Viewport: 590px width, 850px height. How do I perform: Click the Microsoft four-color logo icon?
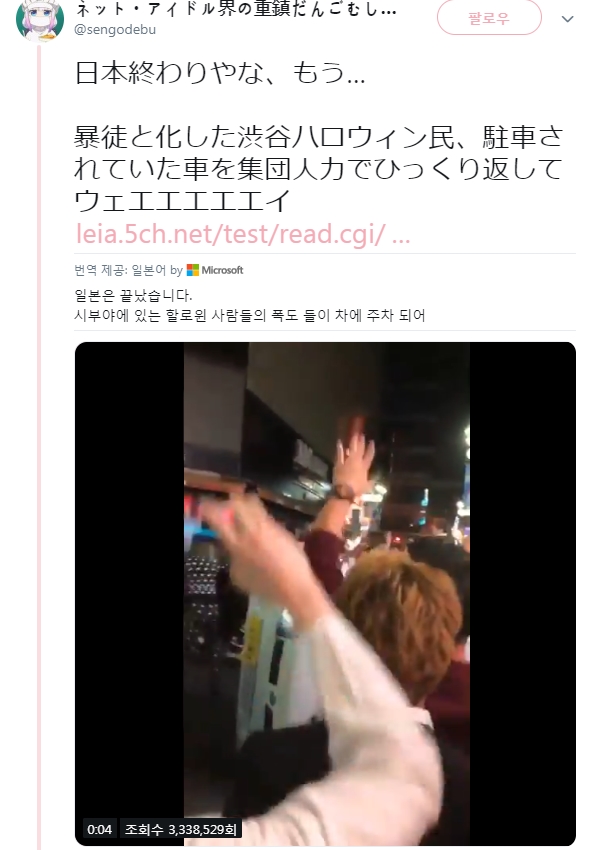coord(193,270)
